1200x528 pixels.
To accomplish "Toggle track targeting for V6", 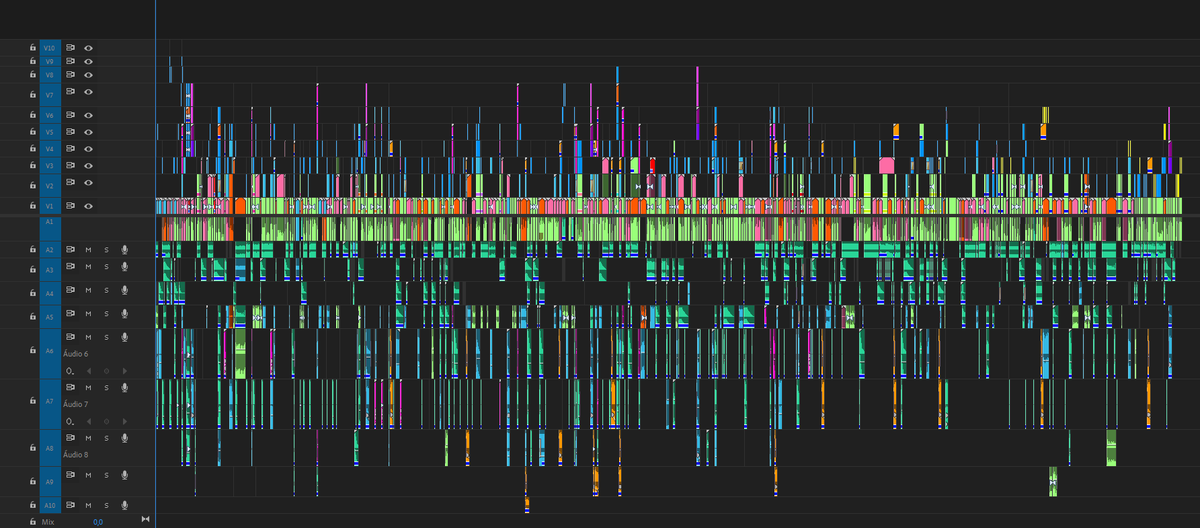I will coord(51,115).
